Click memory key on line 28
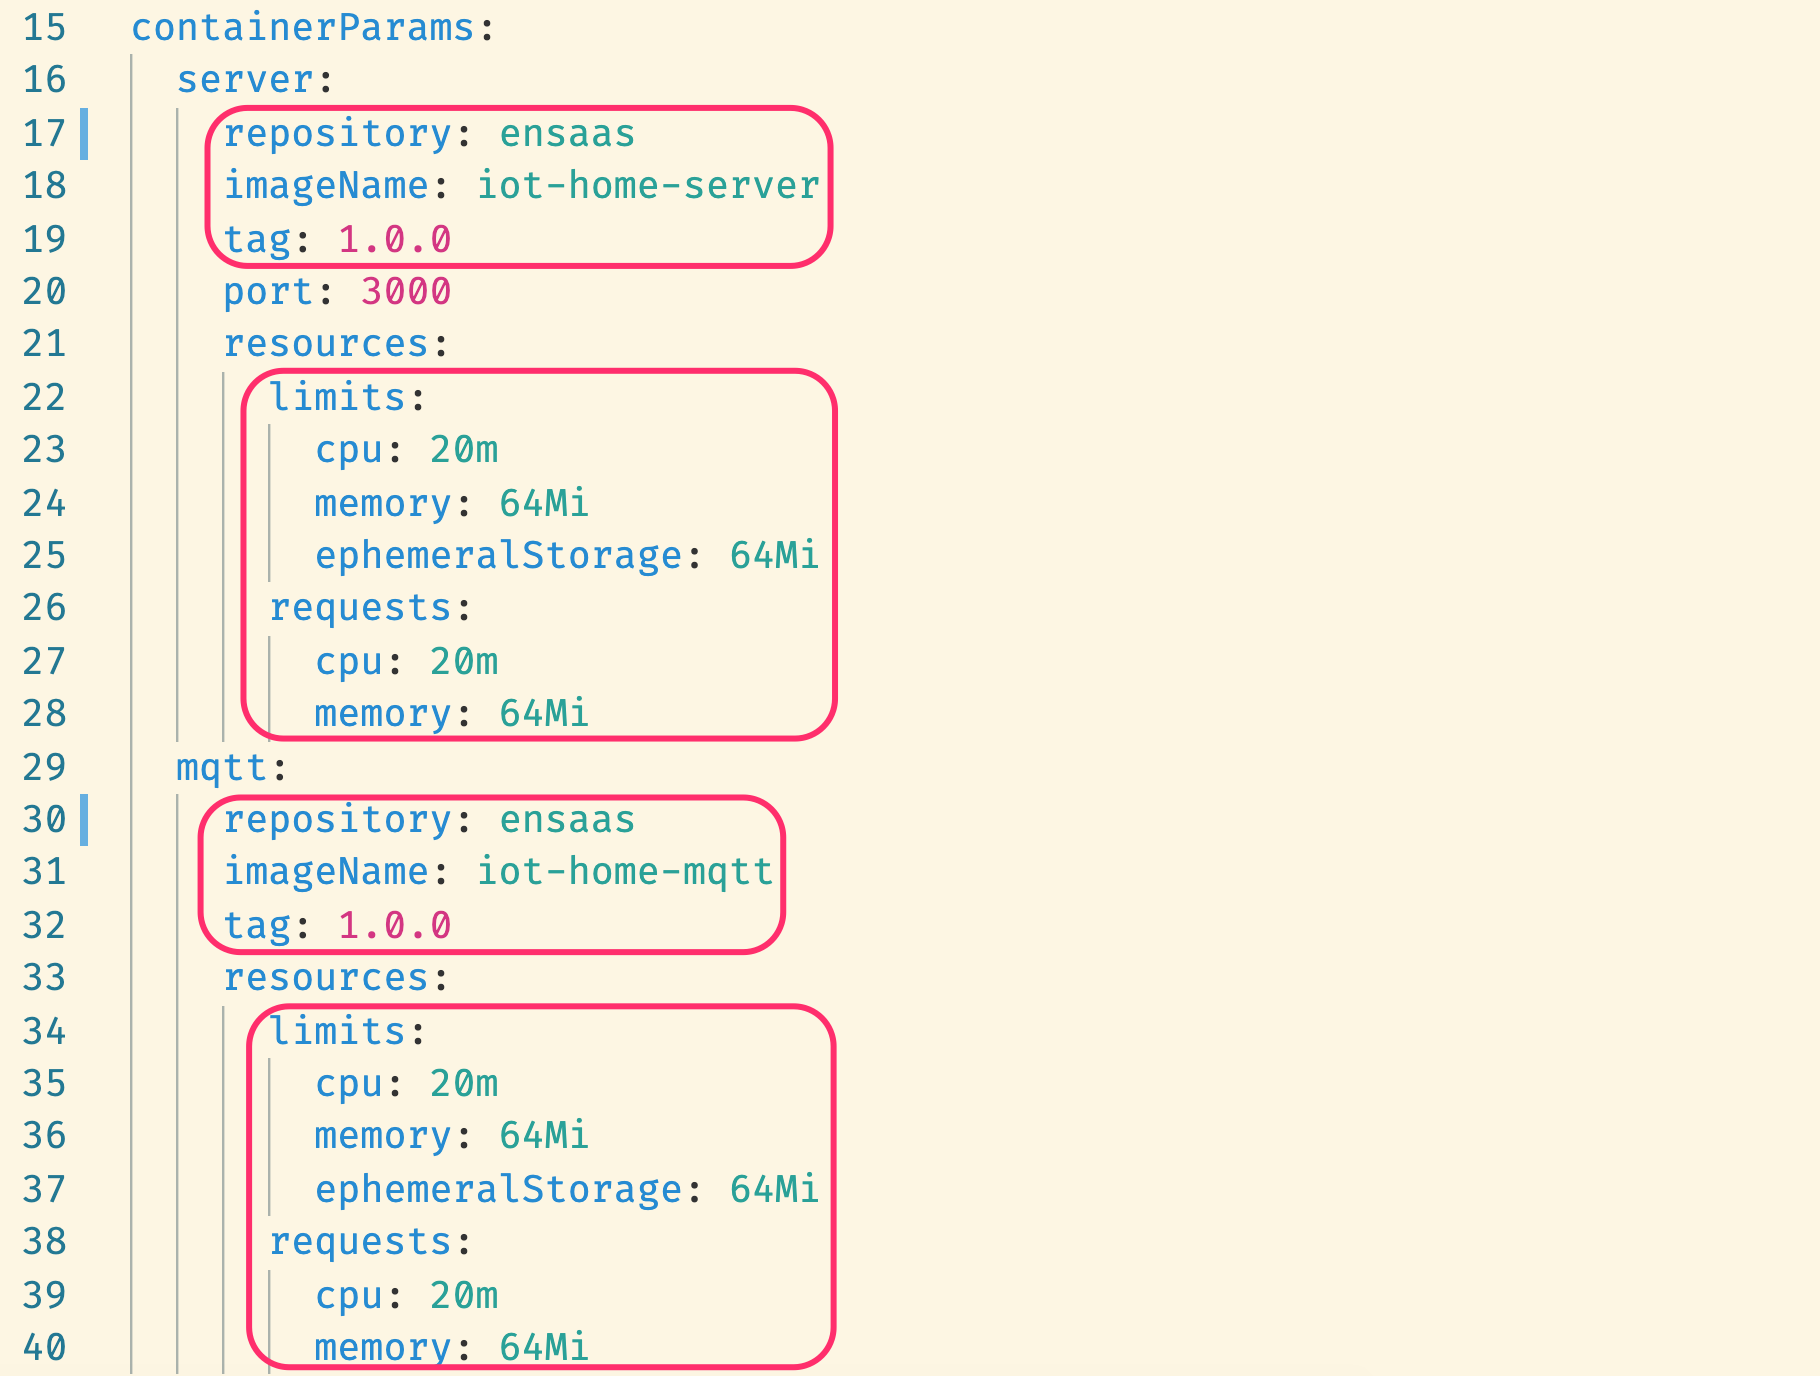1820x1376 pixels. (x=383, y=714)
